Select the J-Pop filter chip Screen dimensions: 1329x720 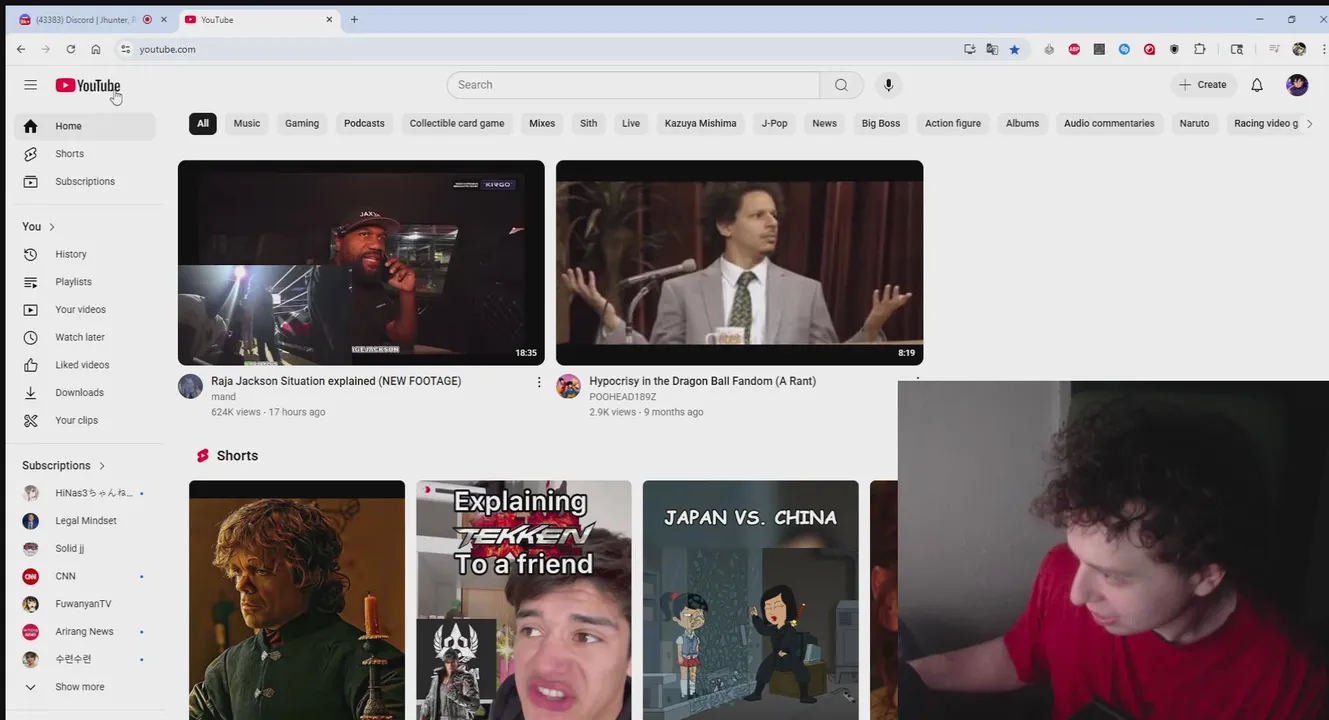coord(775,124)
